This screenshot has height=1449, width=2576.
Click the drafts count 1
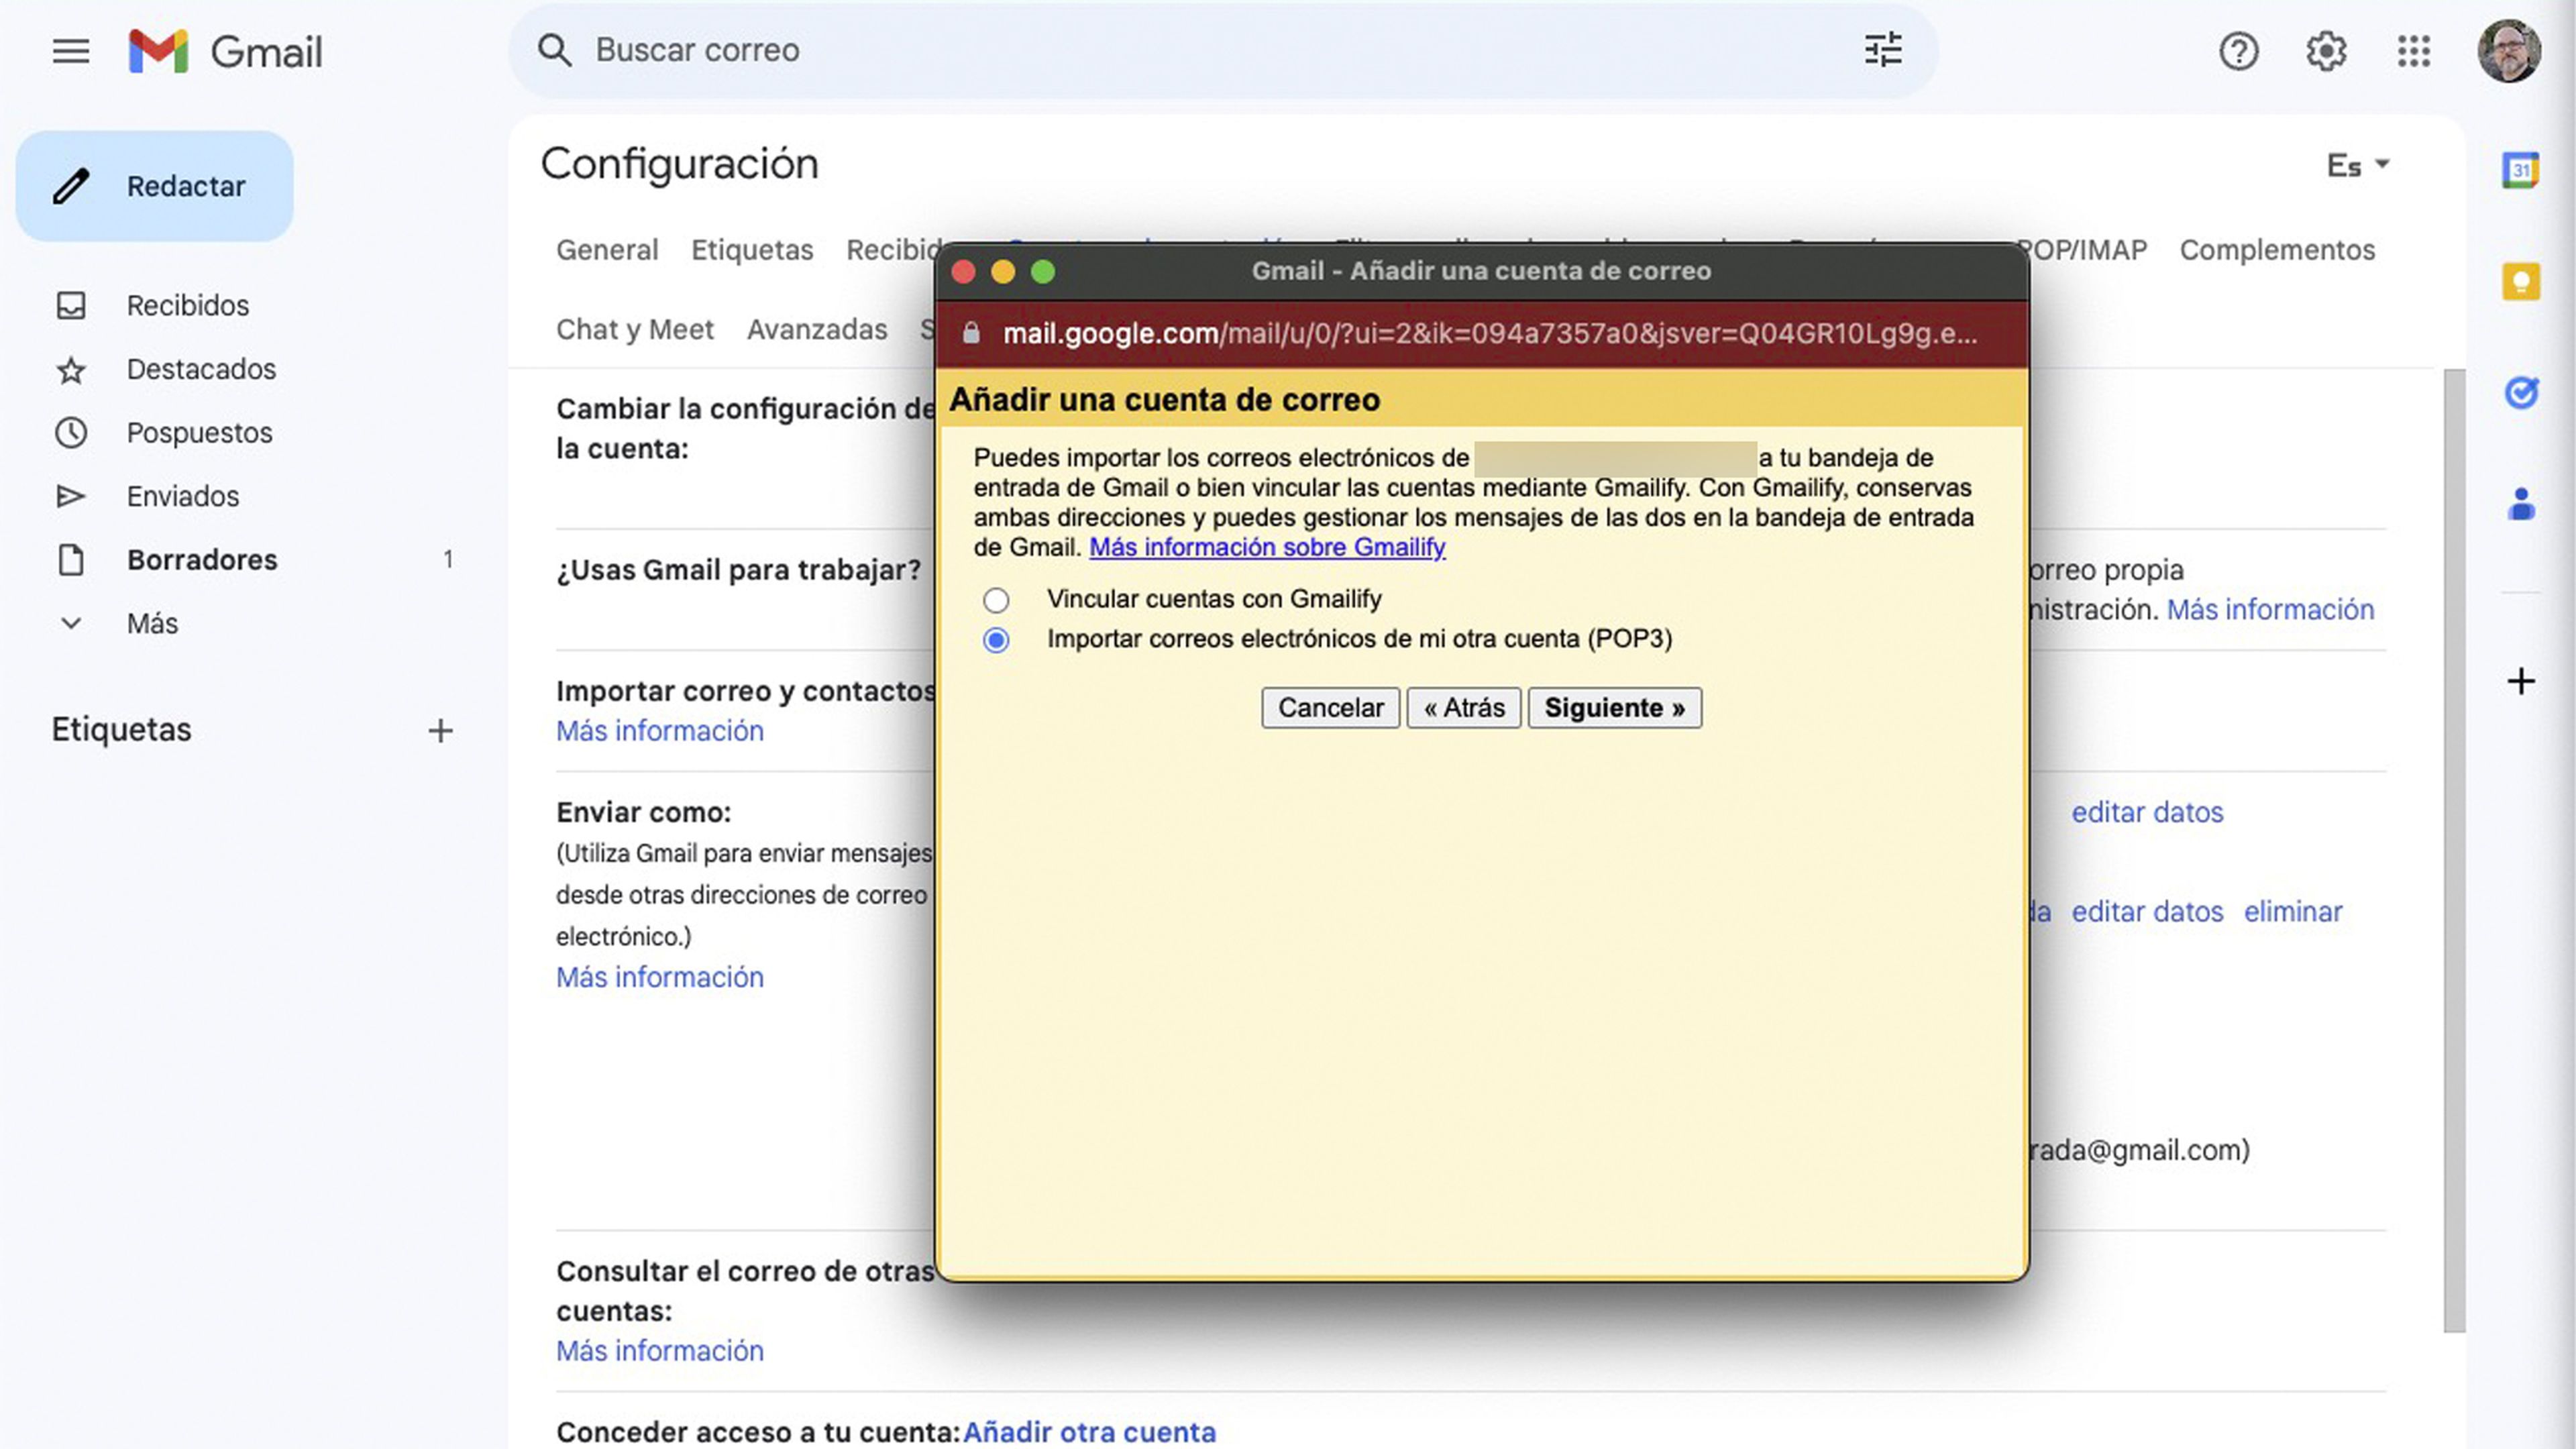(x=448, y=560)
